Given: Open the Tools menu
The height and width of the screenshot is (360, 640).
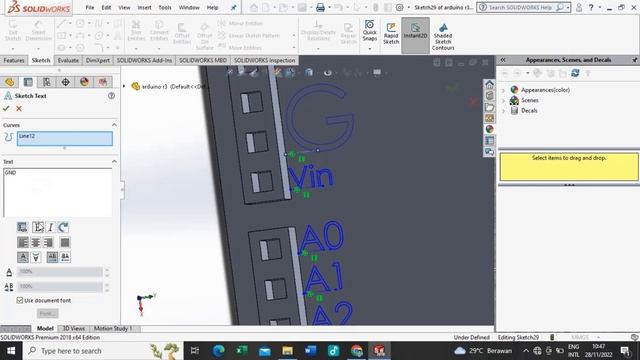Looking at the screenshot, I should pos(165,7).
